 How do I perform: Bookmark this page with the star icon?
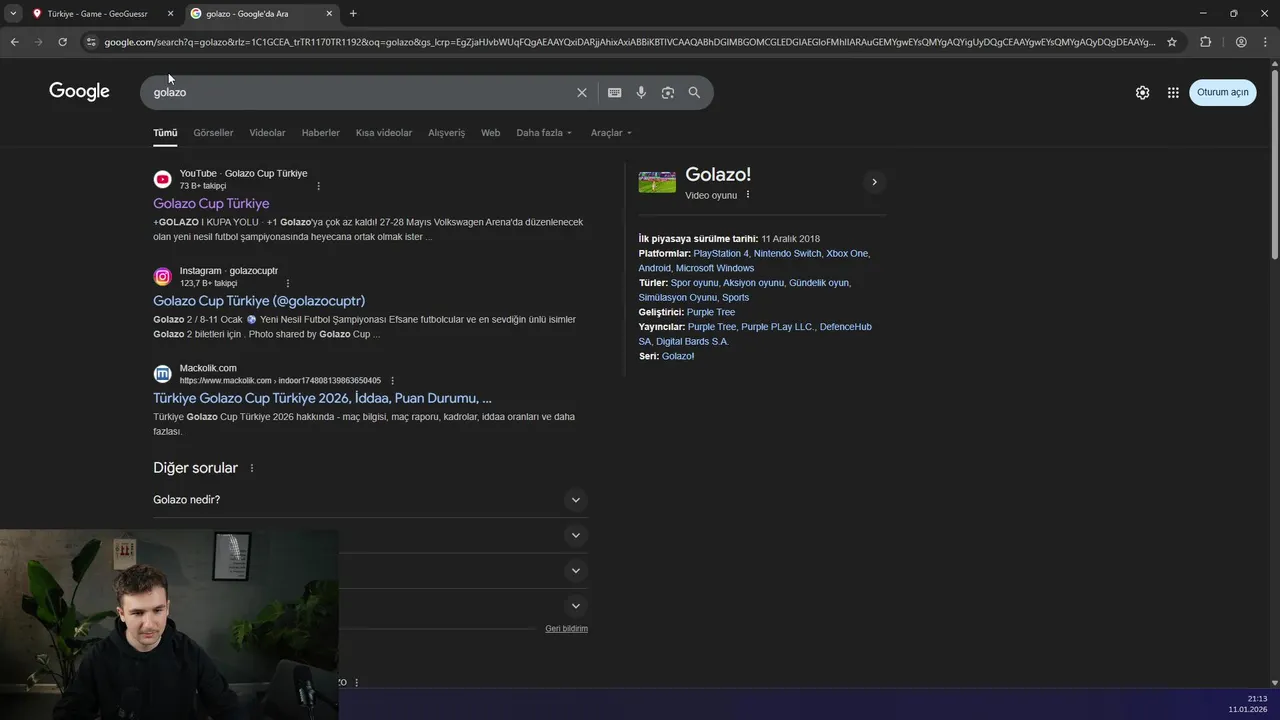click(x=1172, y=42)
